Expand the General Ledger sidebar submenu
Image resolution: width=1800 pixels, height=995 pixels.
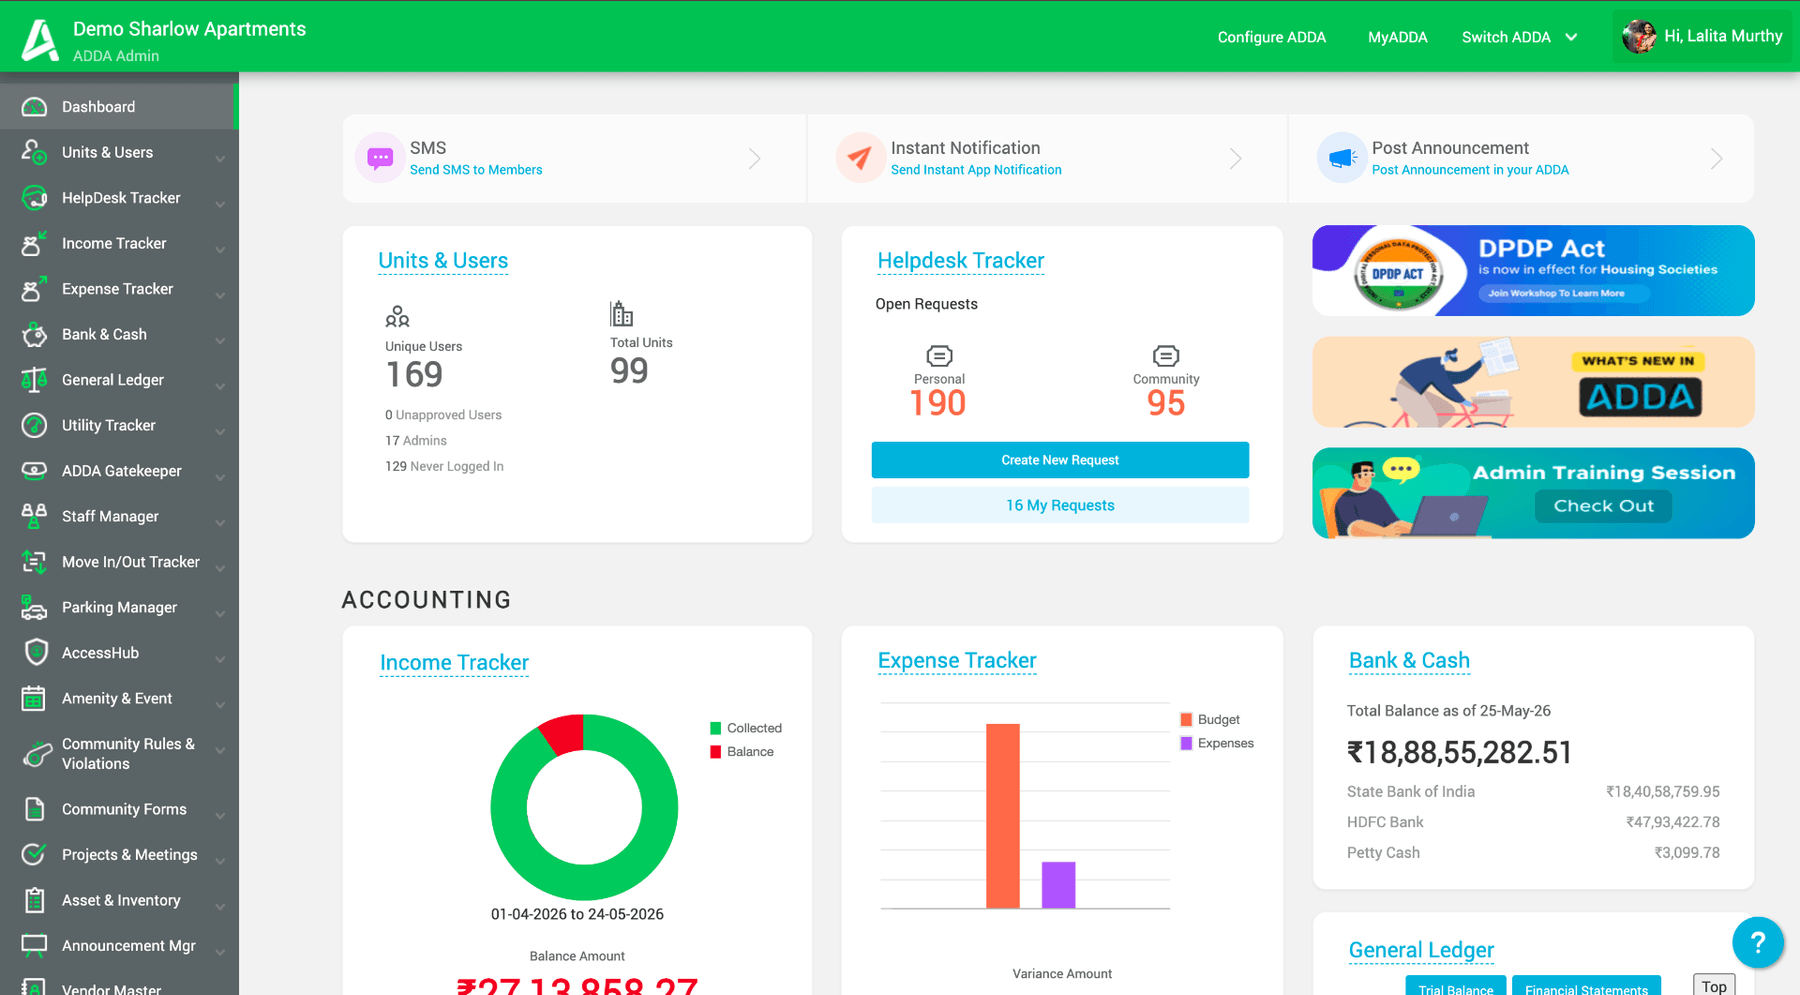[220, 386]
